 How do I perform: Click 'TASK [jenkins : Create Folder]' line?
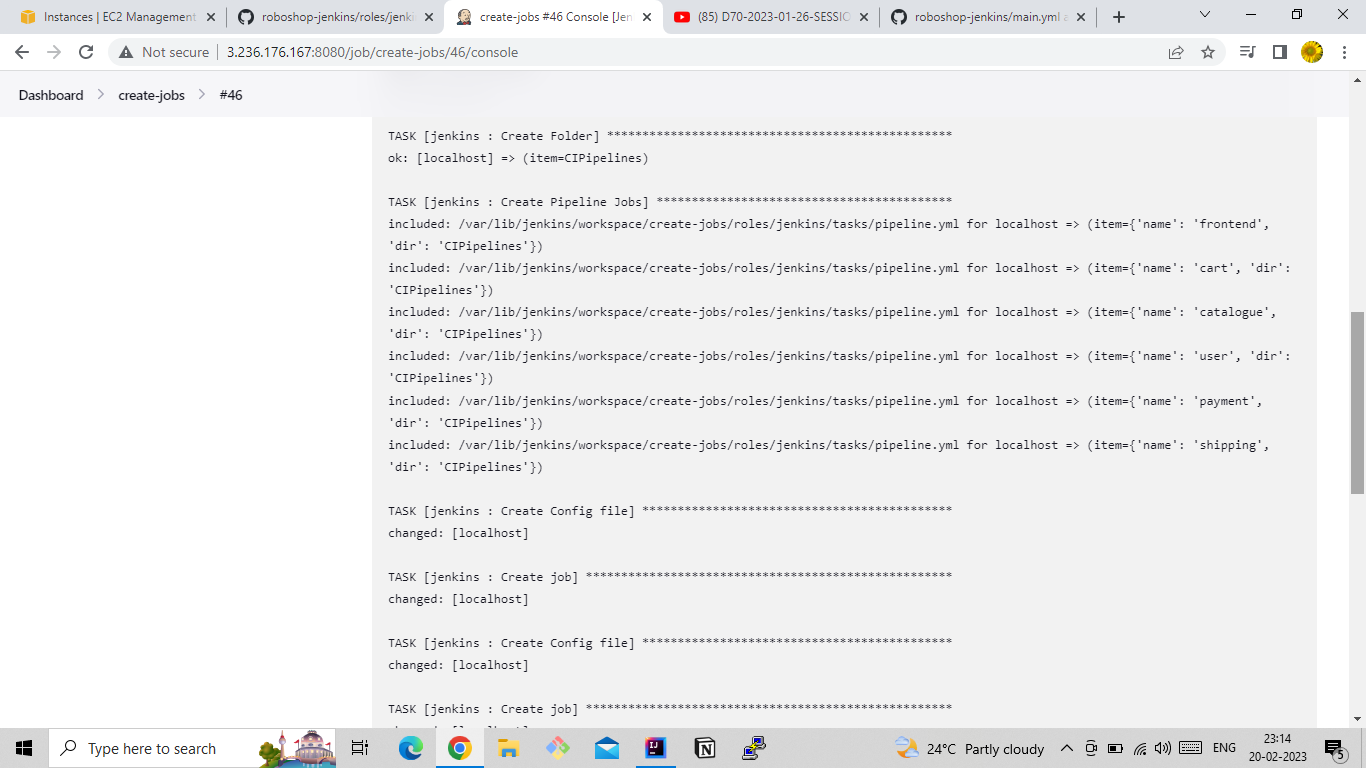pos(670,136)
